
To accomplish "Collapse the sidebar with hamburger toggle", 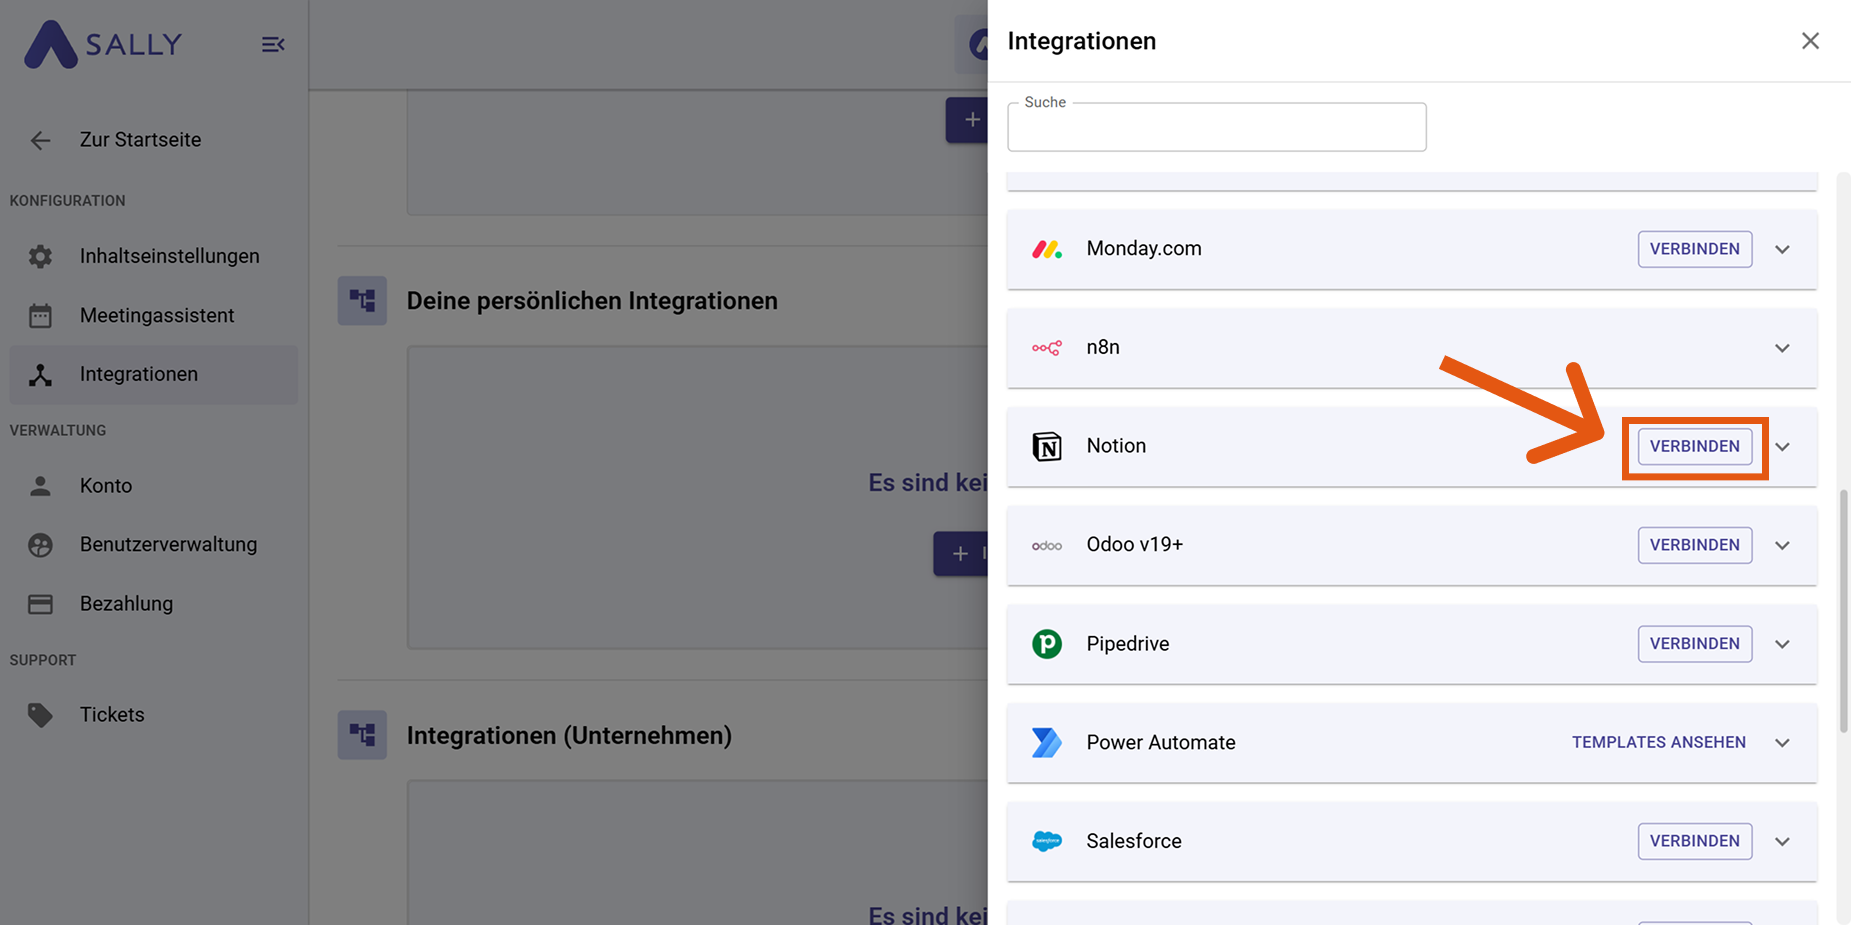I will [272, 44].
